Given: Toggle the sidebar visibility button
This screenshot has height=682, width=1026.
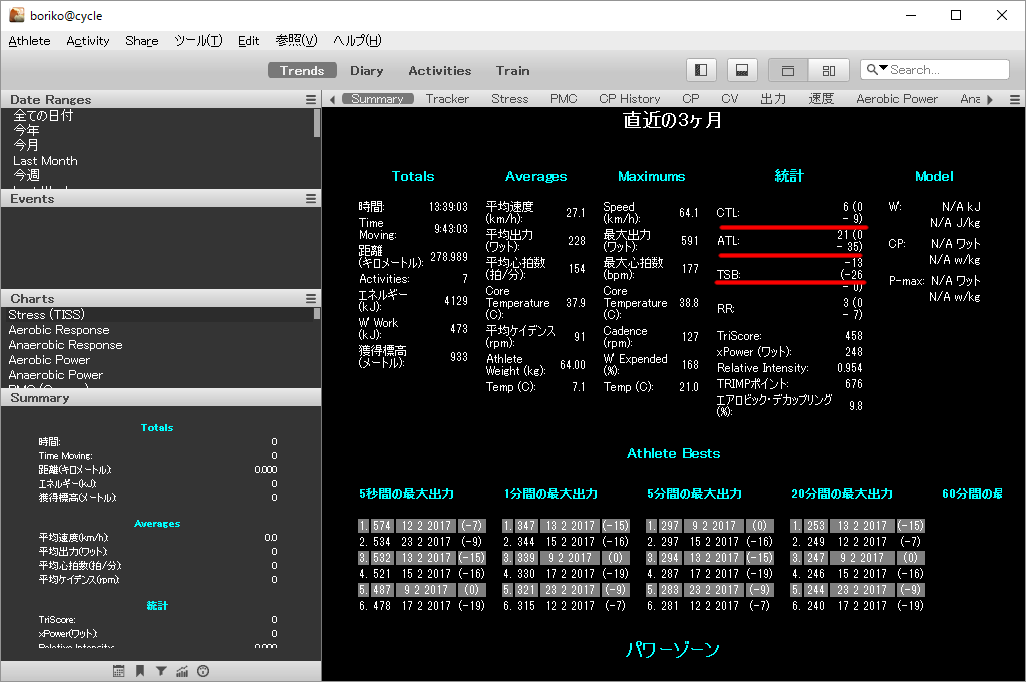Looking at the screenshot, I should click(701, 70).
